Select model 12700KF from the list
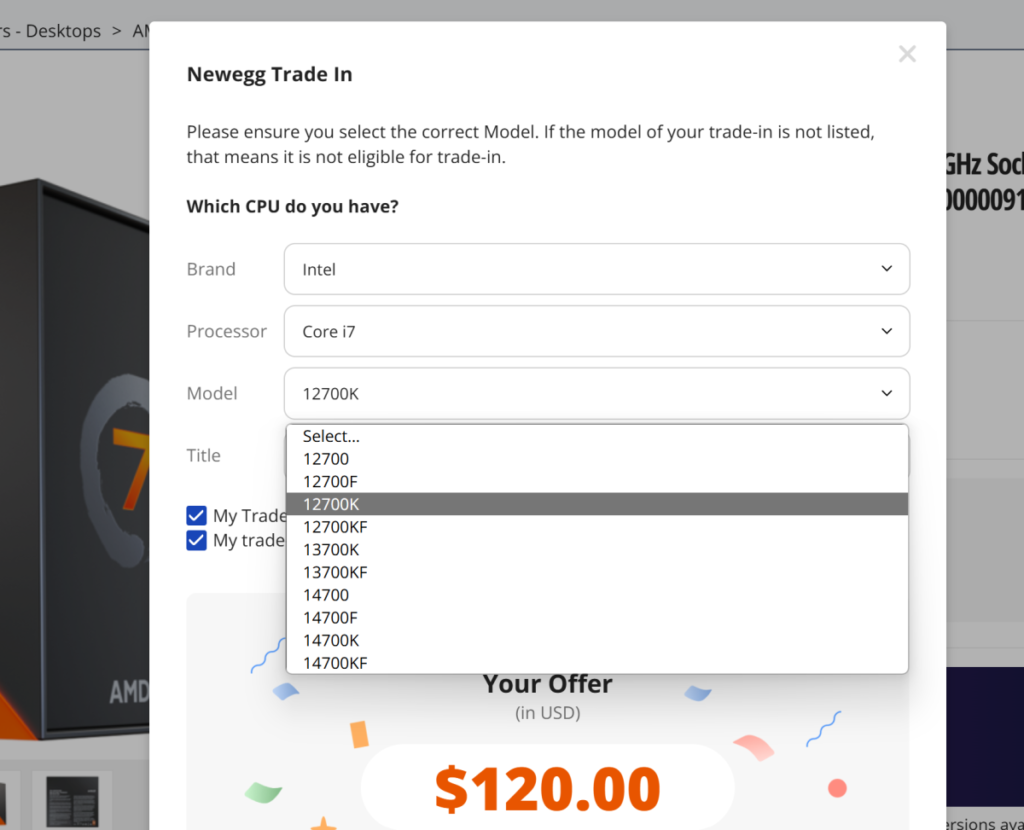 coord(597,527)
